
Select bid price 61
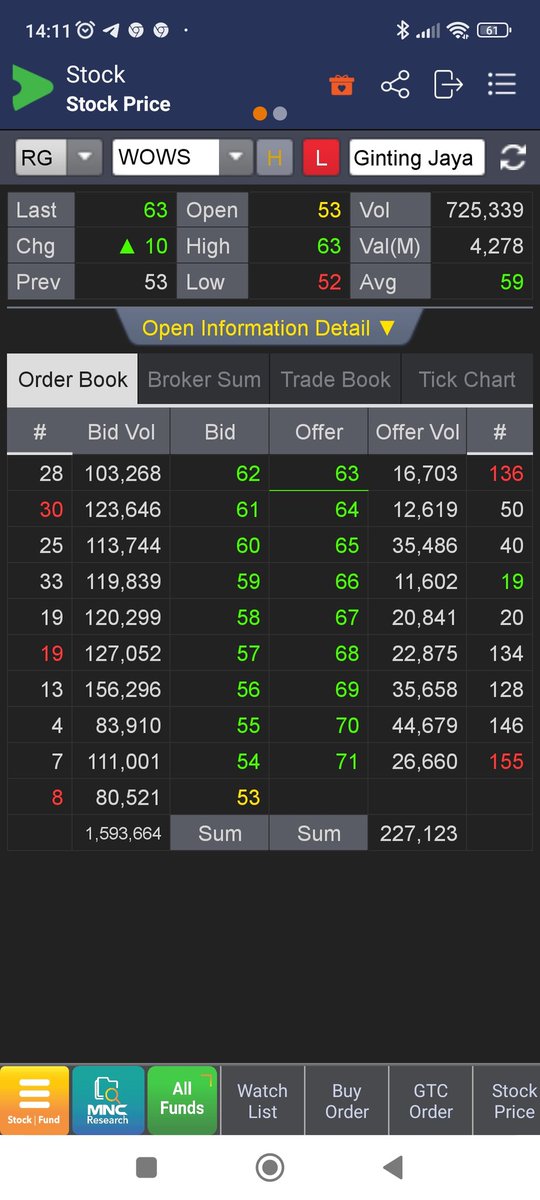[248, 509]
